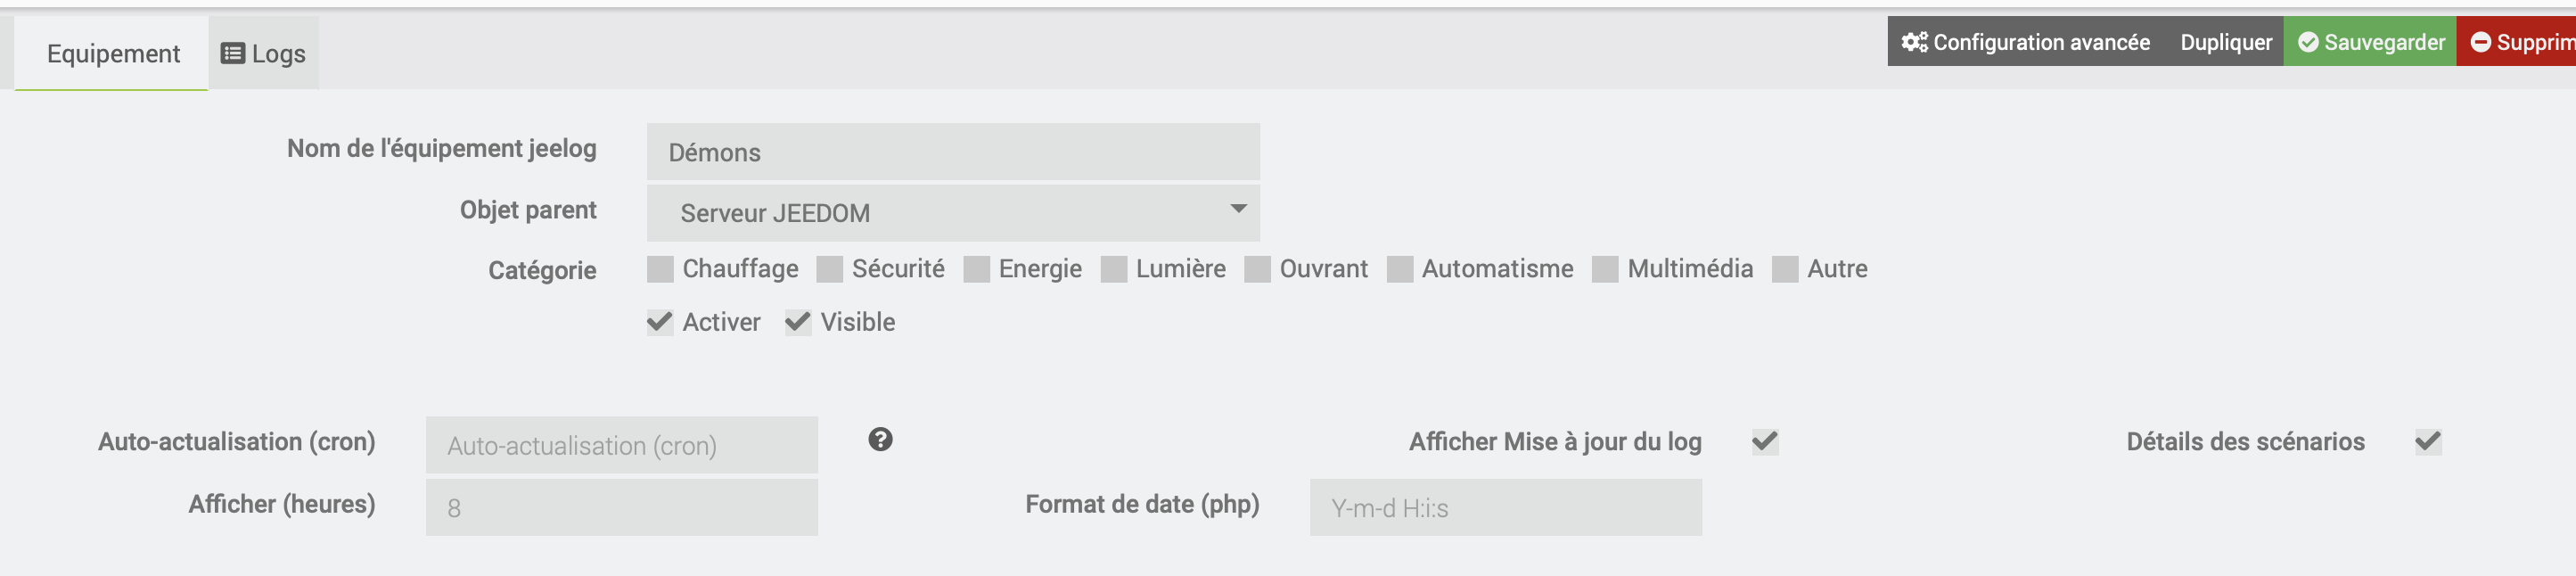Toggle the Activer checkbox
Viewport: 2576px width, 576px height.
(x=660, y=322)
